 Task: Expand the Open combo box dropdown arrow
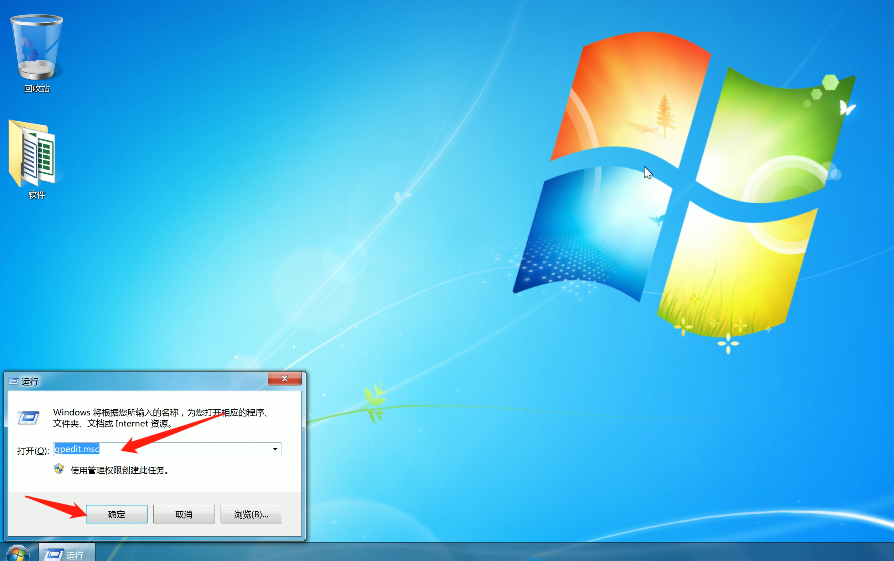pyautogui.click(x=275, y=449)
